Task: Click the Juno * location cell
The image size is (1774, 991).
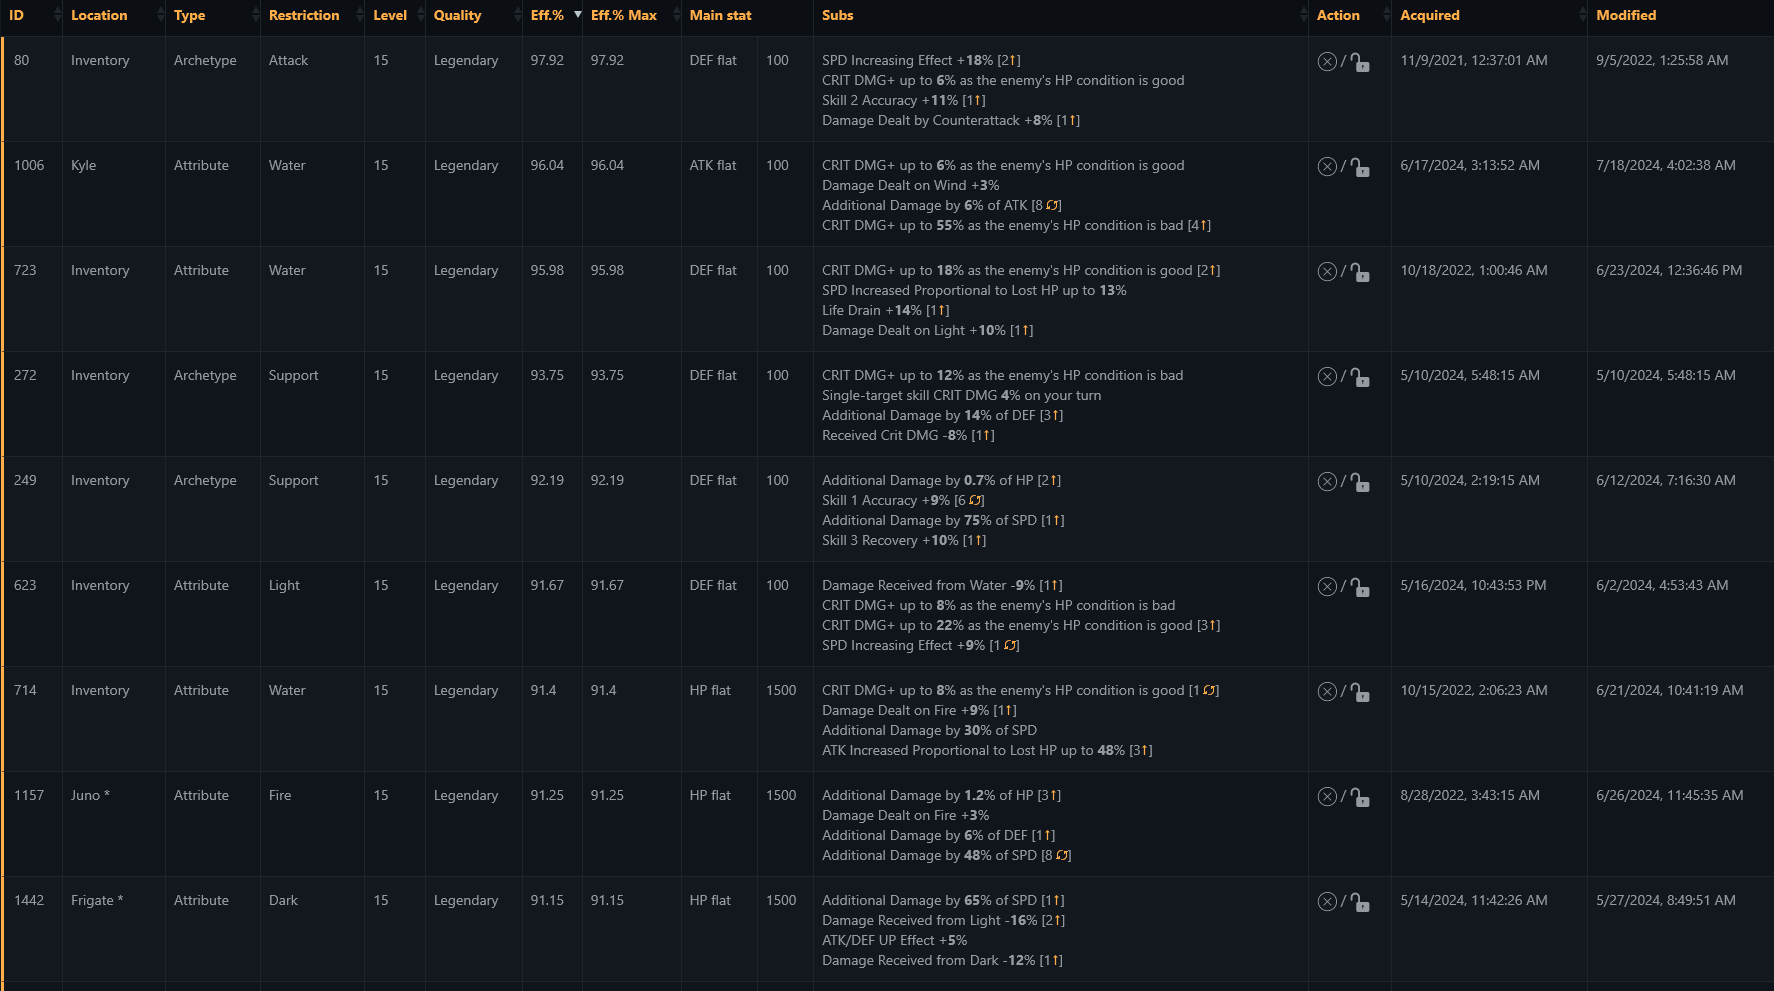Action: pos(90,795)
